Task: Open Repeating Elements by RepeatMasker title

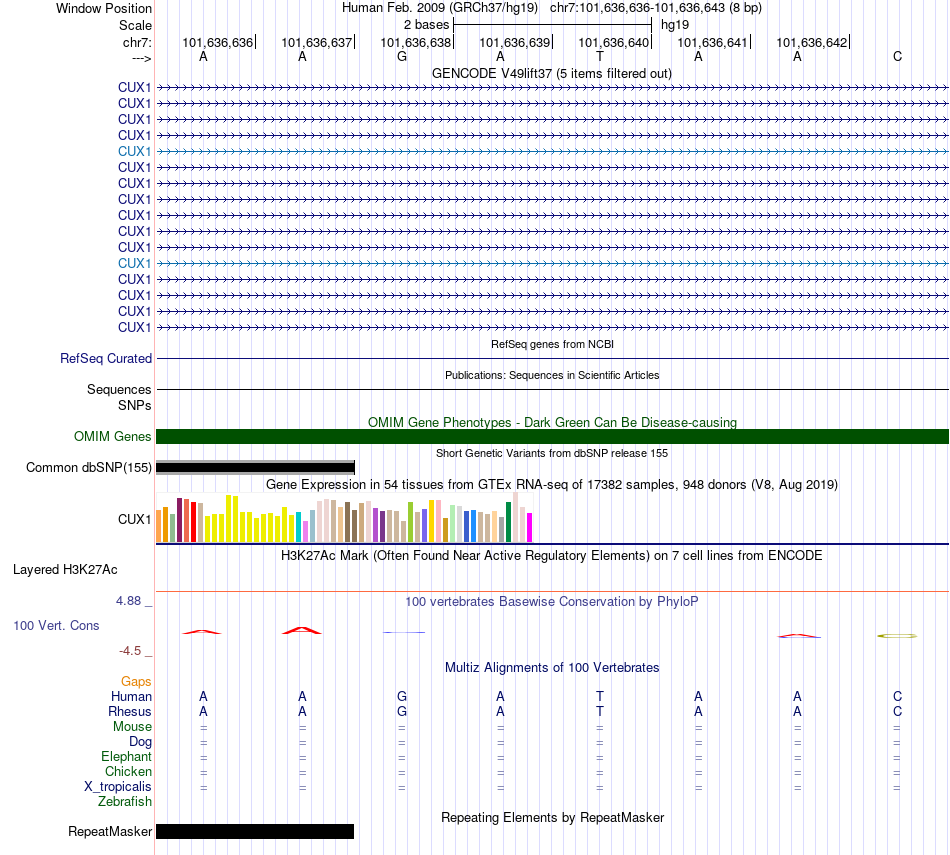Action: click(552, 817)
